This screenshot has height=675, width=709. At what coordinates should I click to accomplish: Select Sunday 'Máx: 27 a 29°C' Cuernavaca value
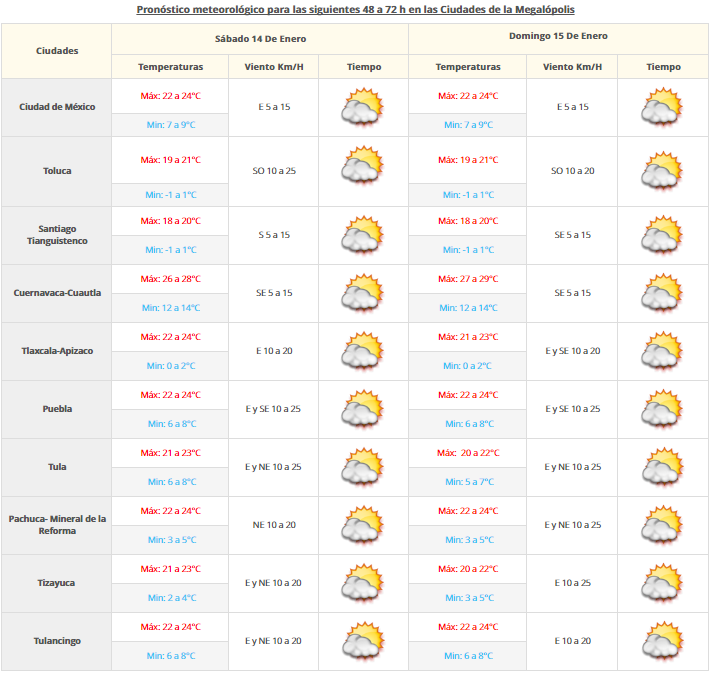[468, 279]
